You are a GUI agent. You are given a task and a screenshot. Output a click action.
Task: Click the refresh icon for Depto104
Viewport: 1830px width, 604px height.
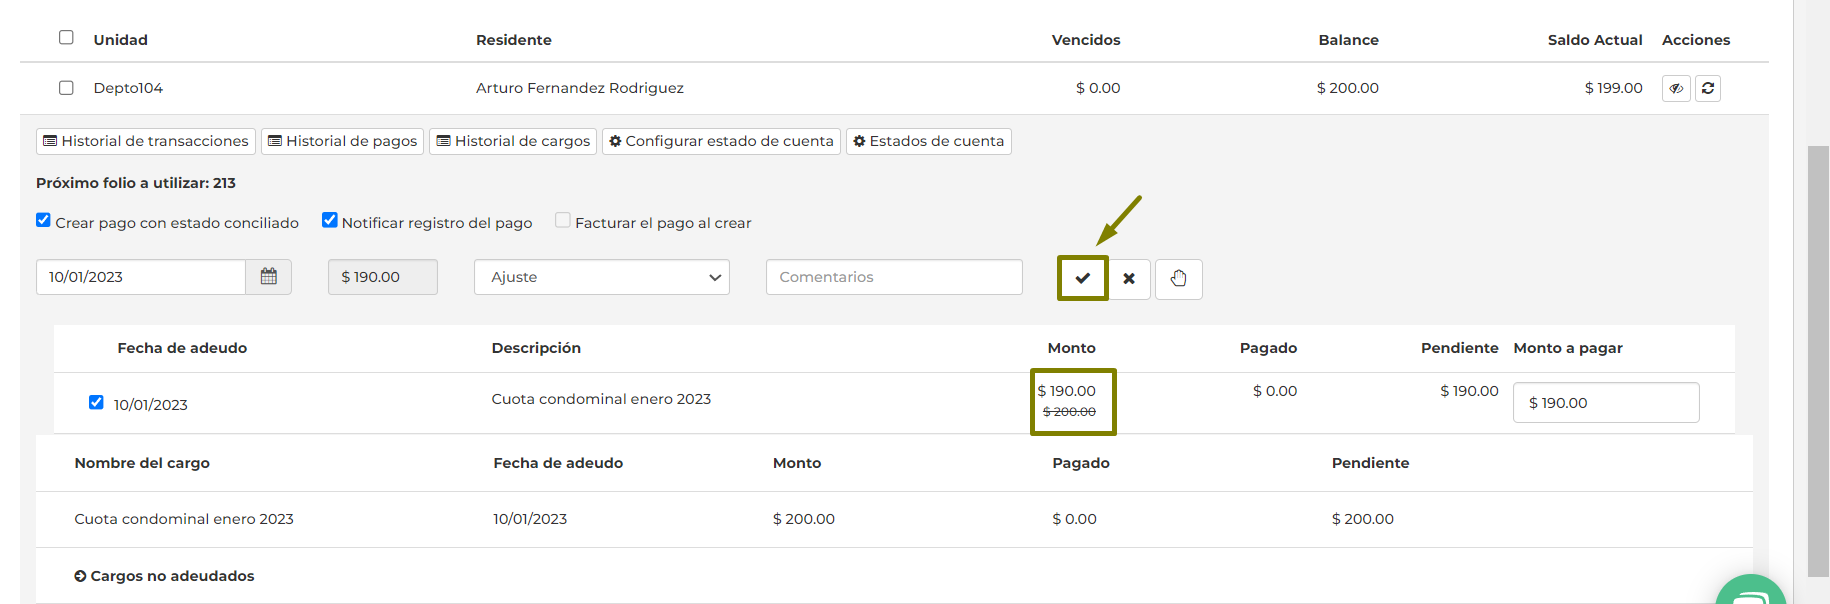pyautogui.click(x=1708, y=88)
